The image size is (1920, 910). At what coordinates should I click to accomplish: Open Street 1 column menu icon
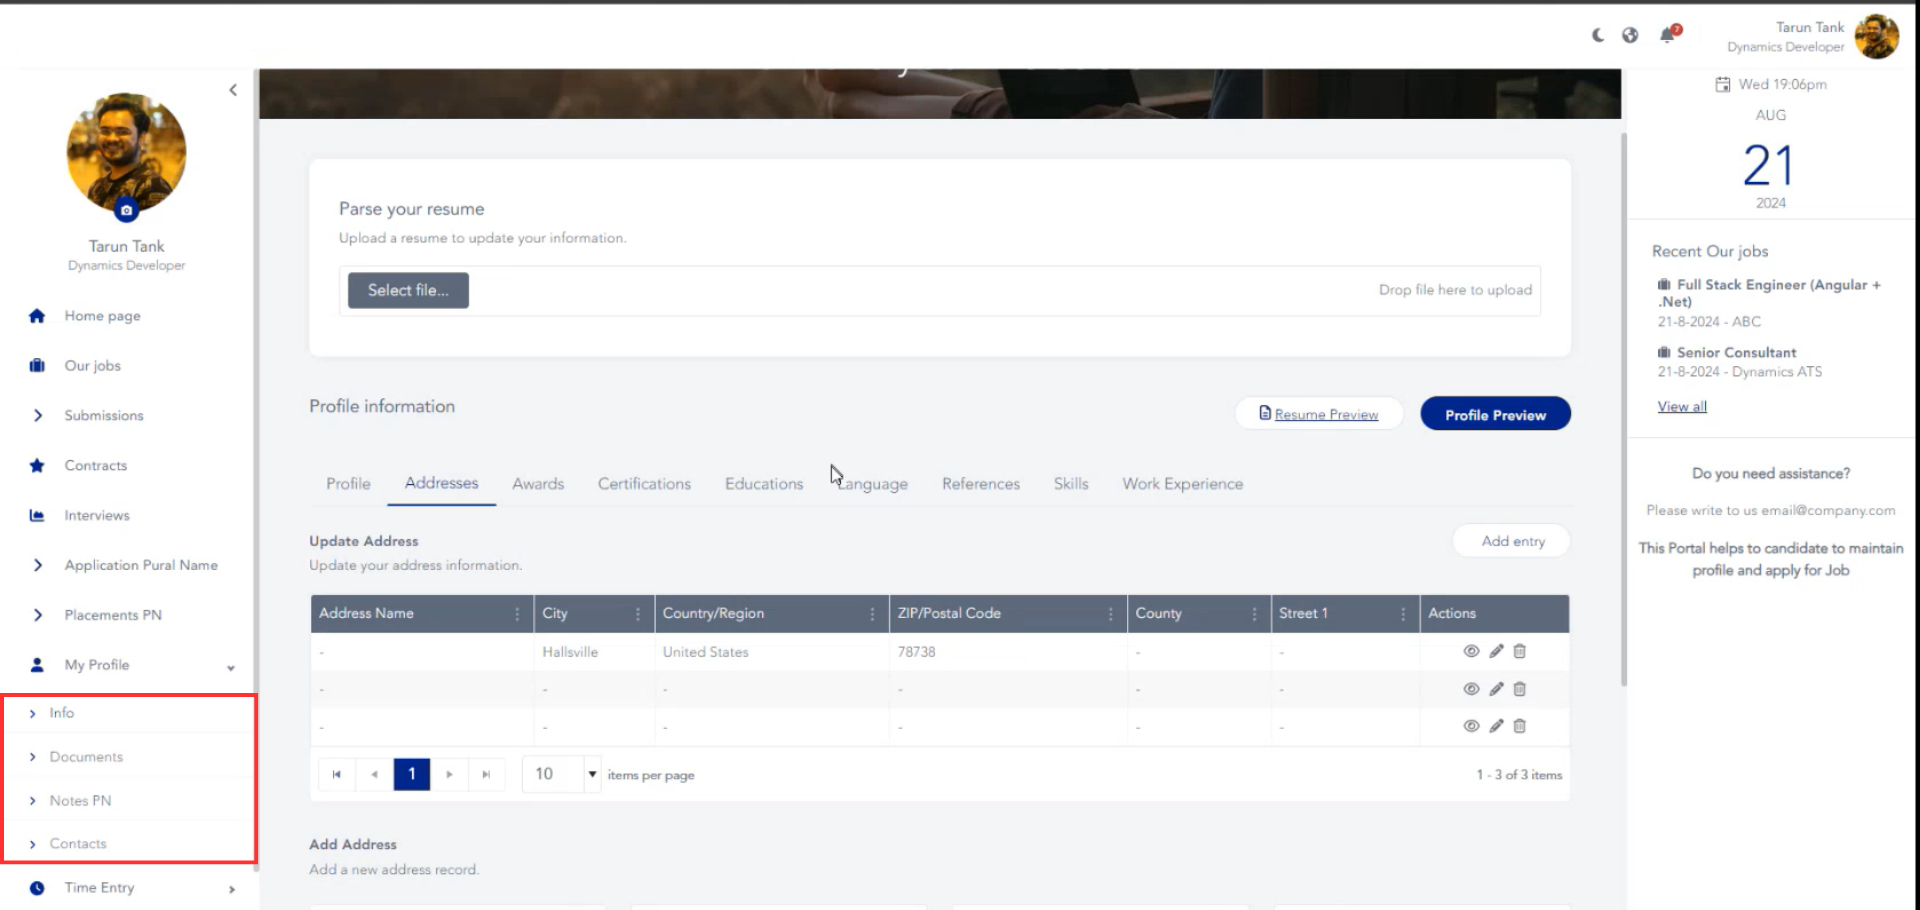(1403, 614)
